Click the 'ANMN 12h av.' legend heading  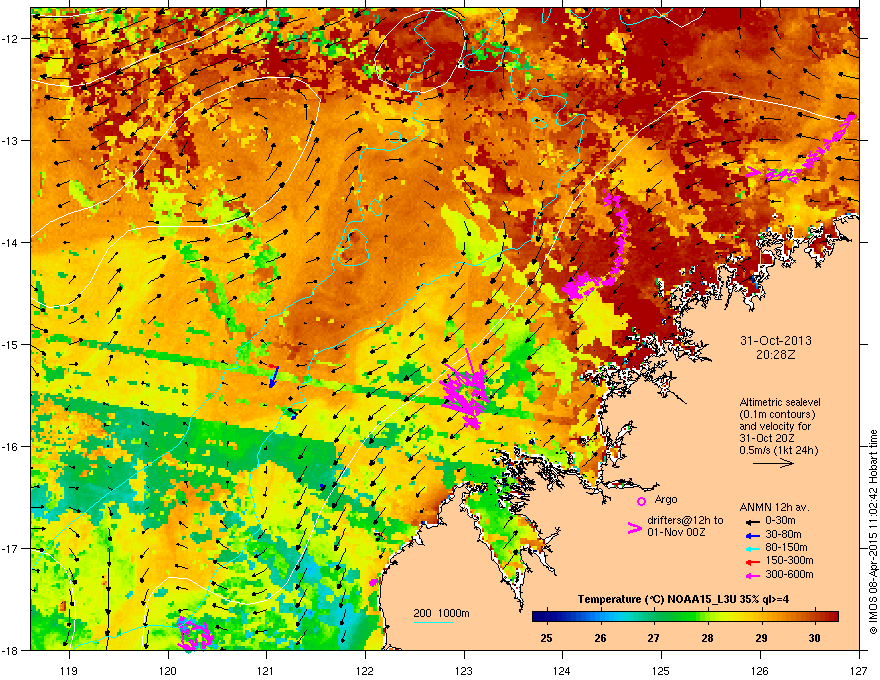(774, 507)
